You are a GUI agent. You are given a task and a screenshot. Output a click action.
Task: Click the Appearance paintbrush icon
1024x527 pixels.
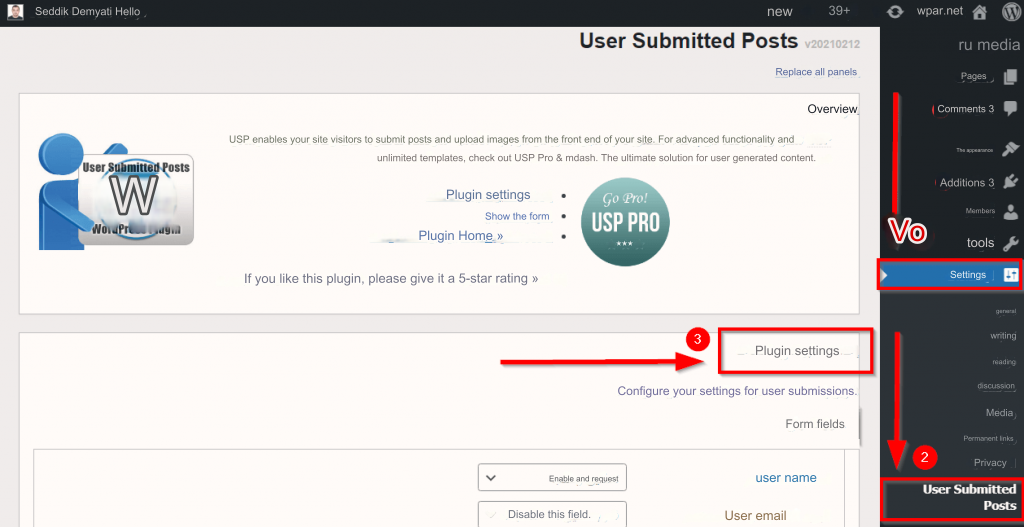click(x=1010, y=149)
